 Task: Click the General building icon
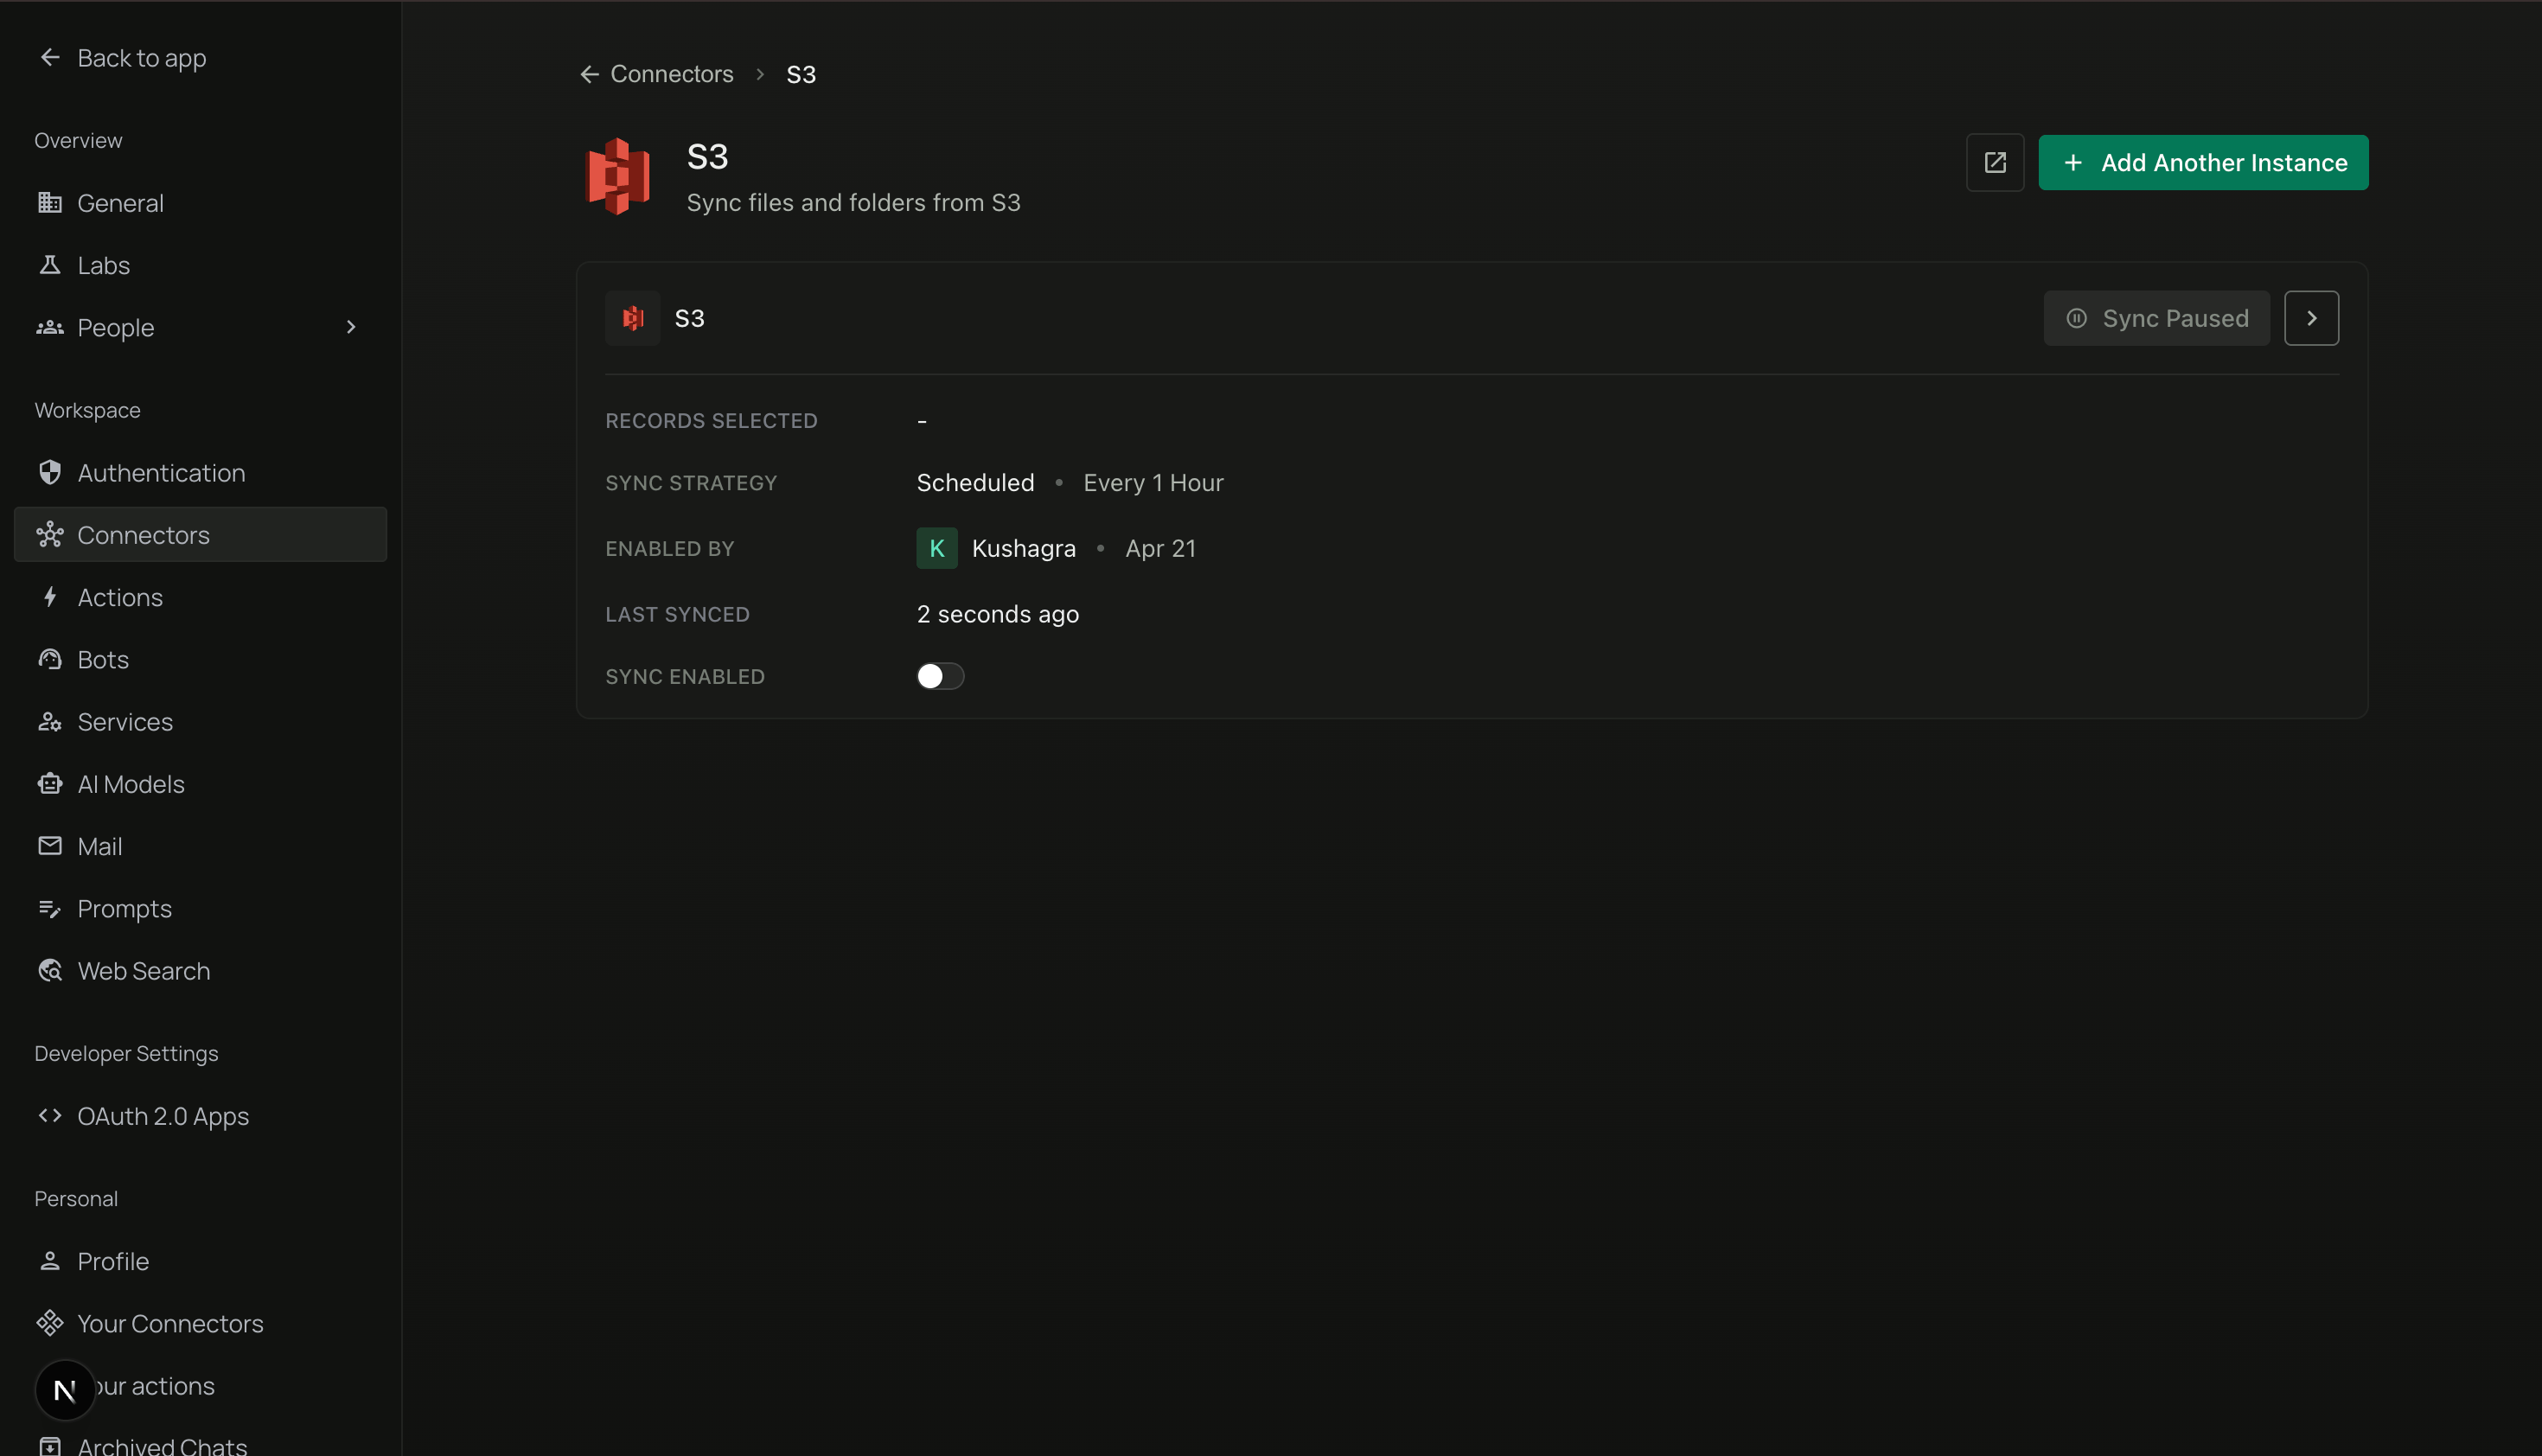50,203
